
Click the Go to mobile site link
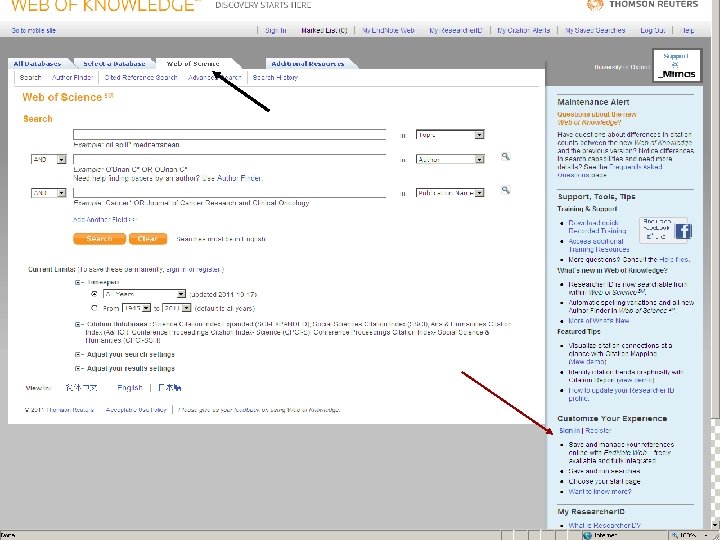tap(34, 30)
